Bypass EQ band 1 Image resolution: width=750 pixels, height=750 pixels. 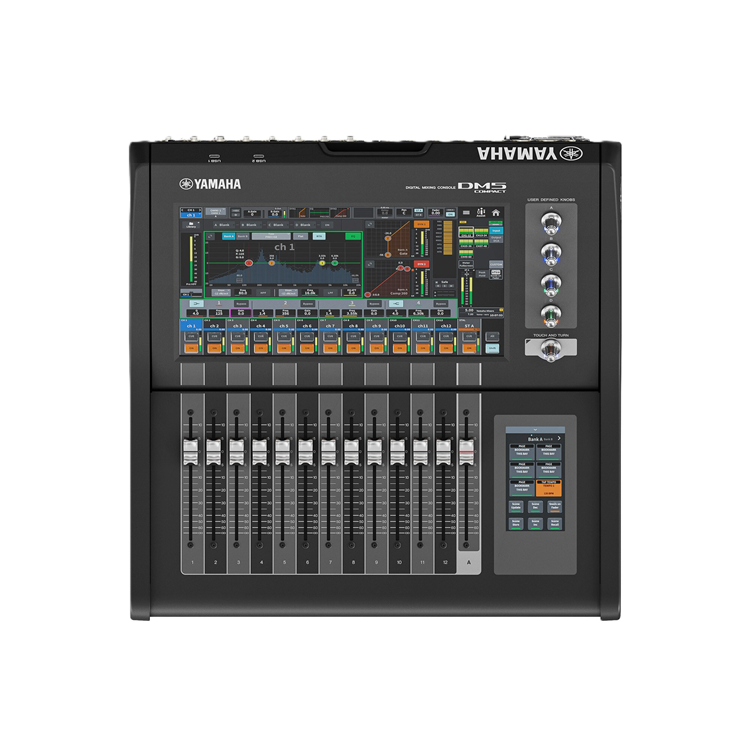click(x=242, y=304)
